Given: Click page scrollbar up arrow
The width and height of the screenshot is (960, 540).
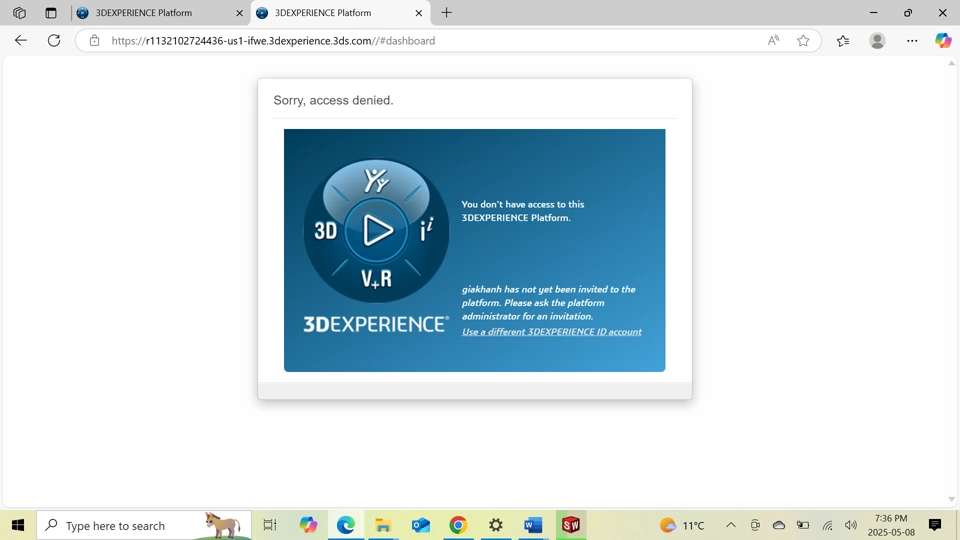Looking at the screenshot, I should click(951, 63).
